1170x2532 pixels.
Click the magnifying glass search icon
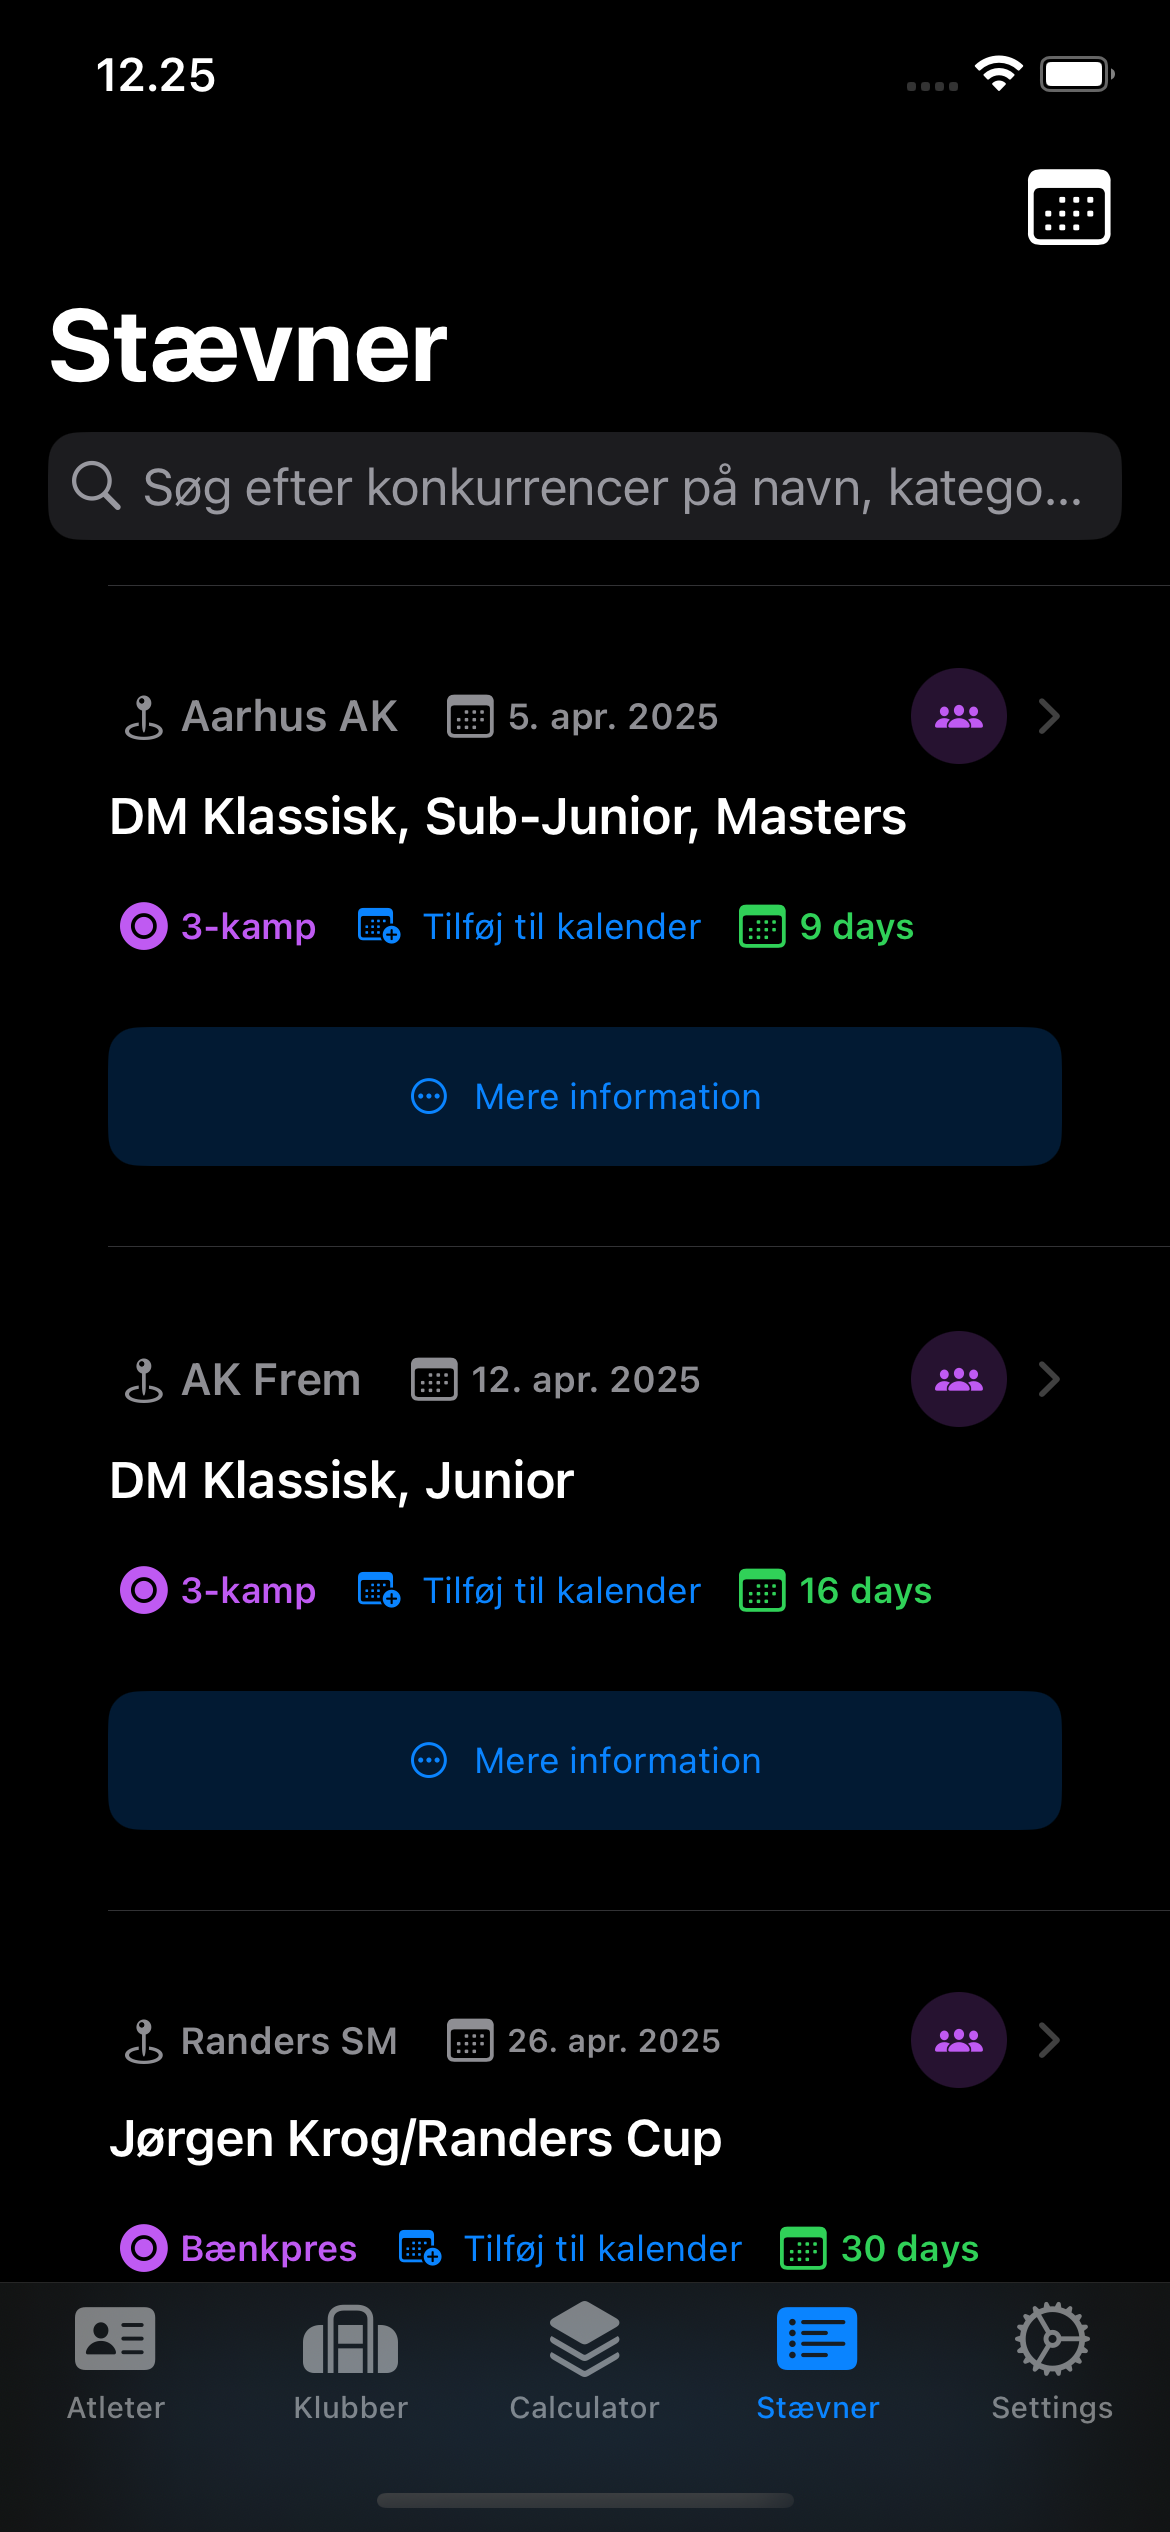96,486
